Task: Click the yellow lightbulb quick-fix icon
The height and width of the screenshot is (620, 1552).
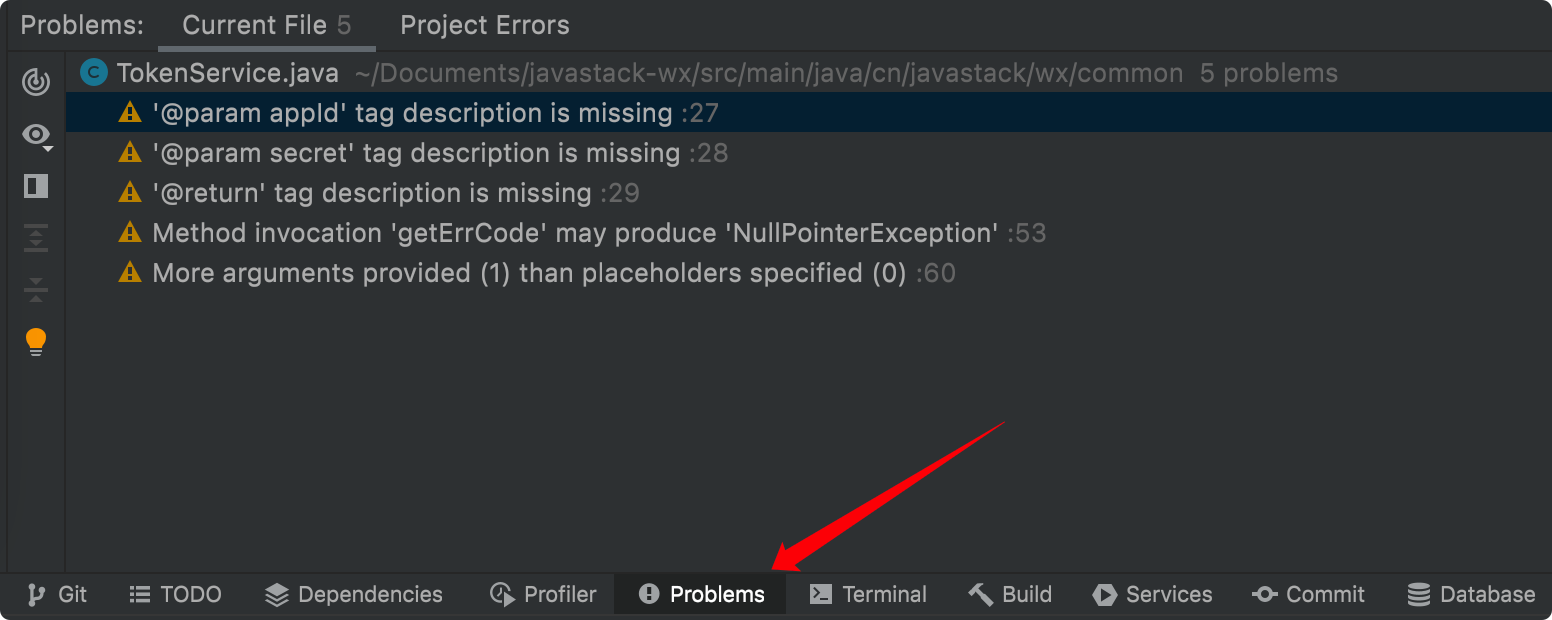Action: point(36,342)
